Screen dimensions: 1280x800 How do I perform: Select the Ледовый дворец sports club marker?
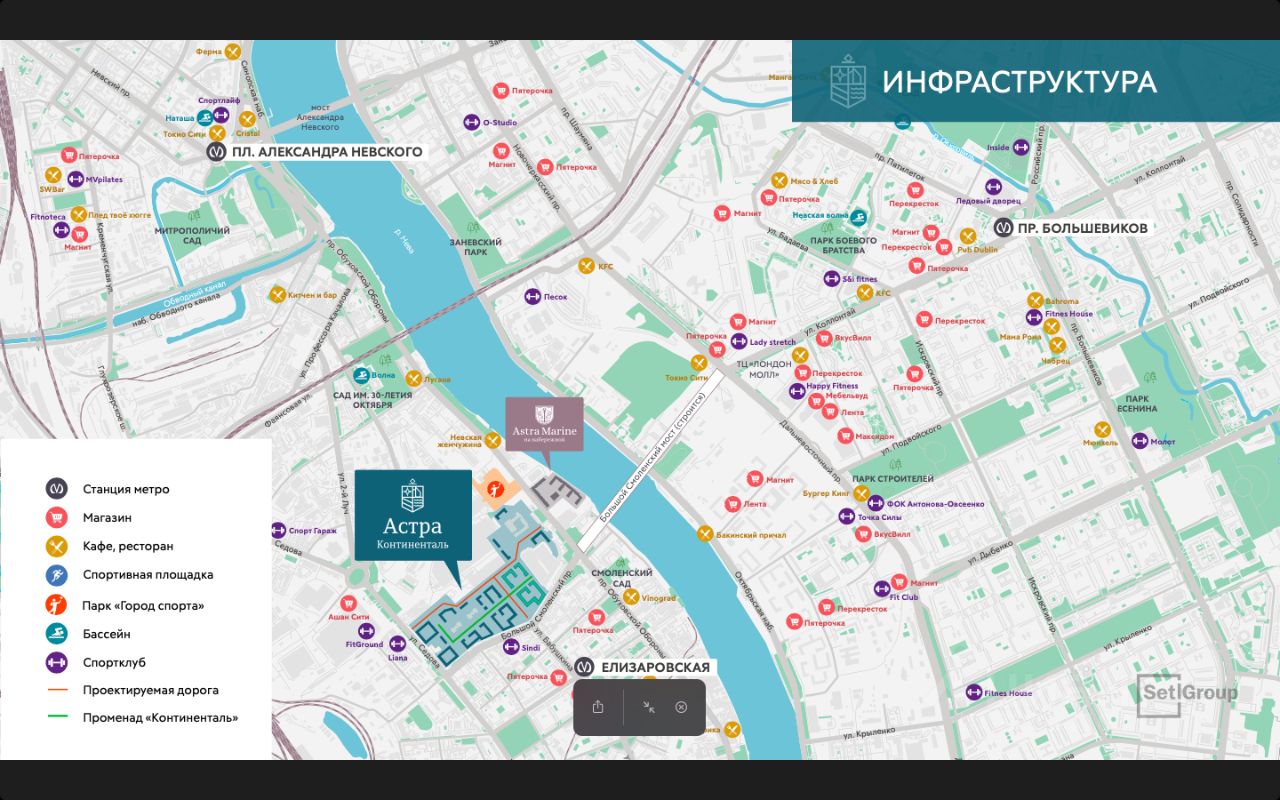(993, 186)
